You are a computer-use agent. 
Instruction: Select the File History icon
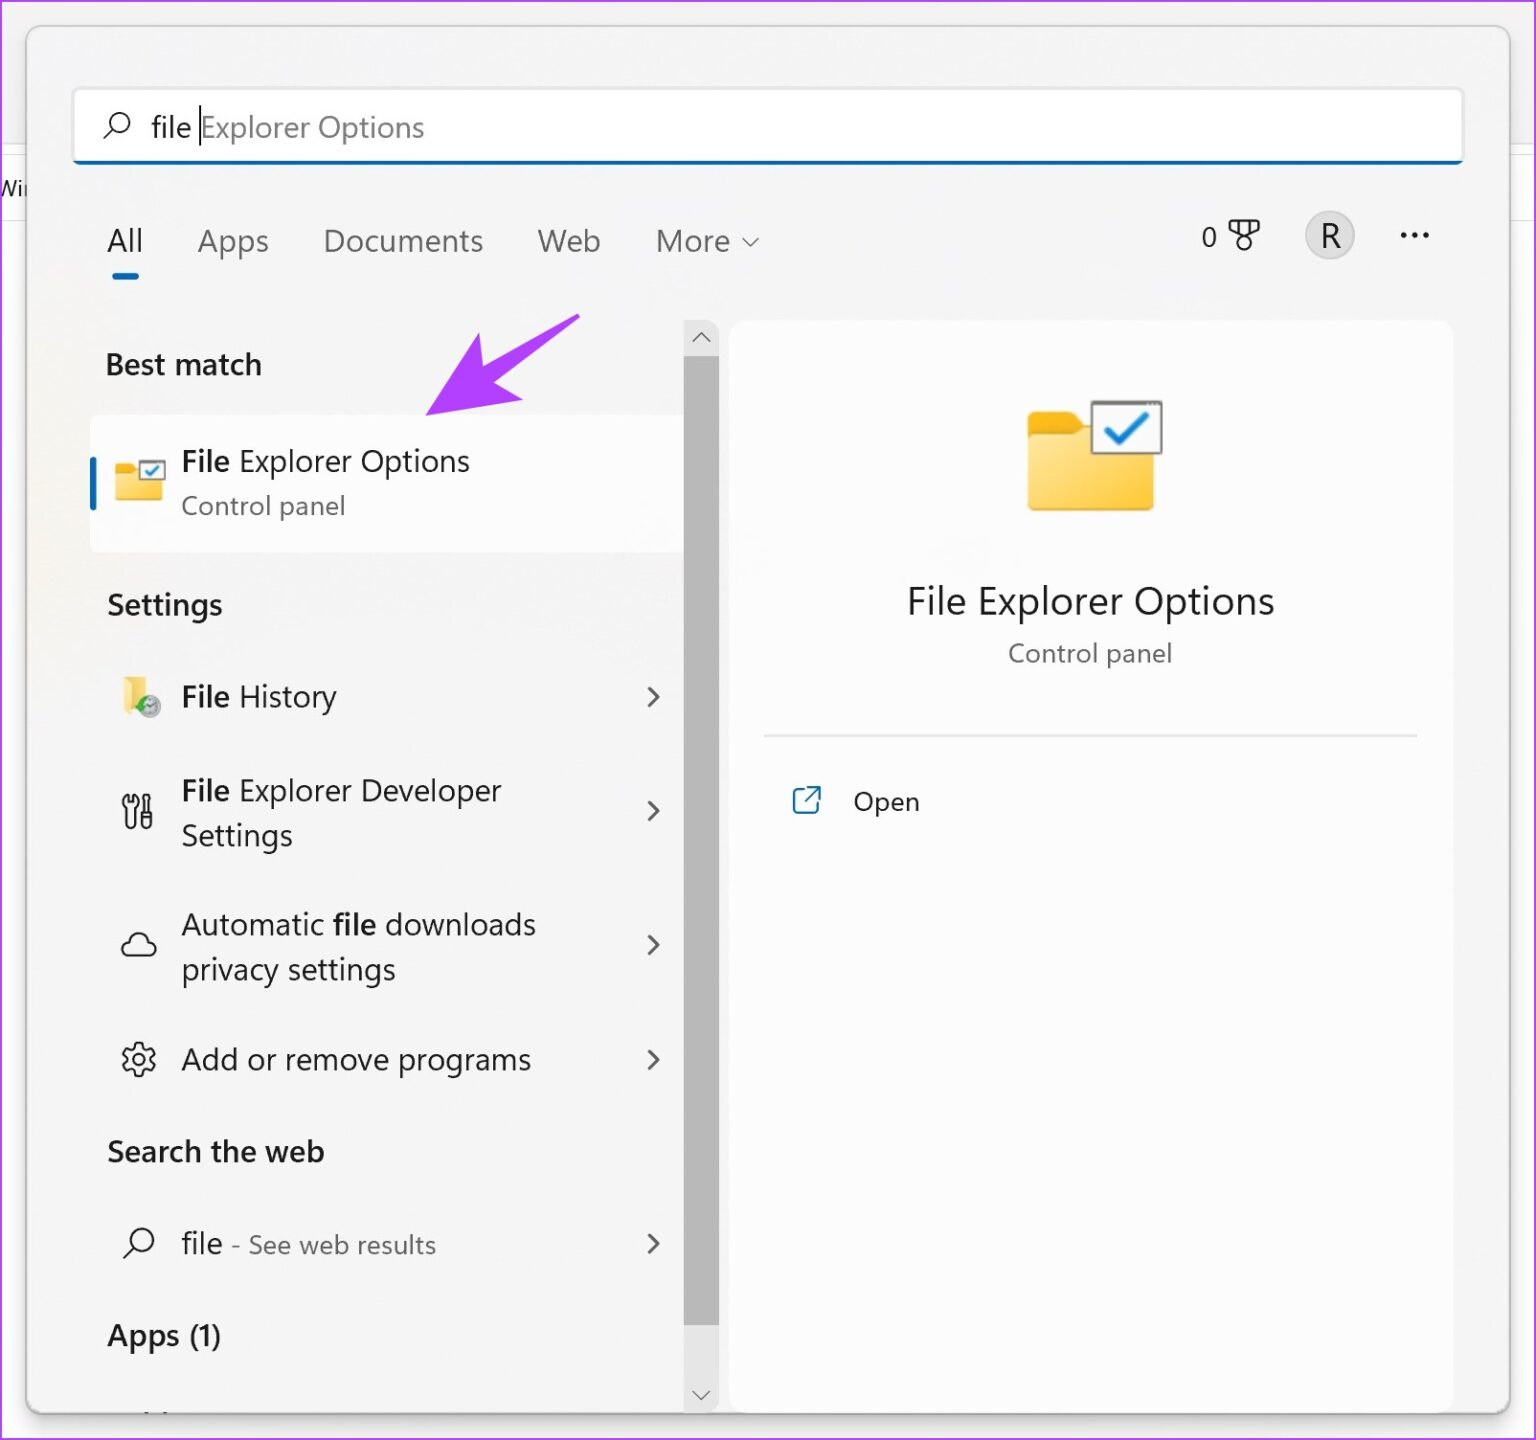[x=138, y=696]
